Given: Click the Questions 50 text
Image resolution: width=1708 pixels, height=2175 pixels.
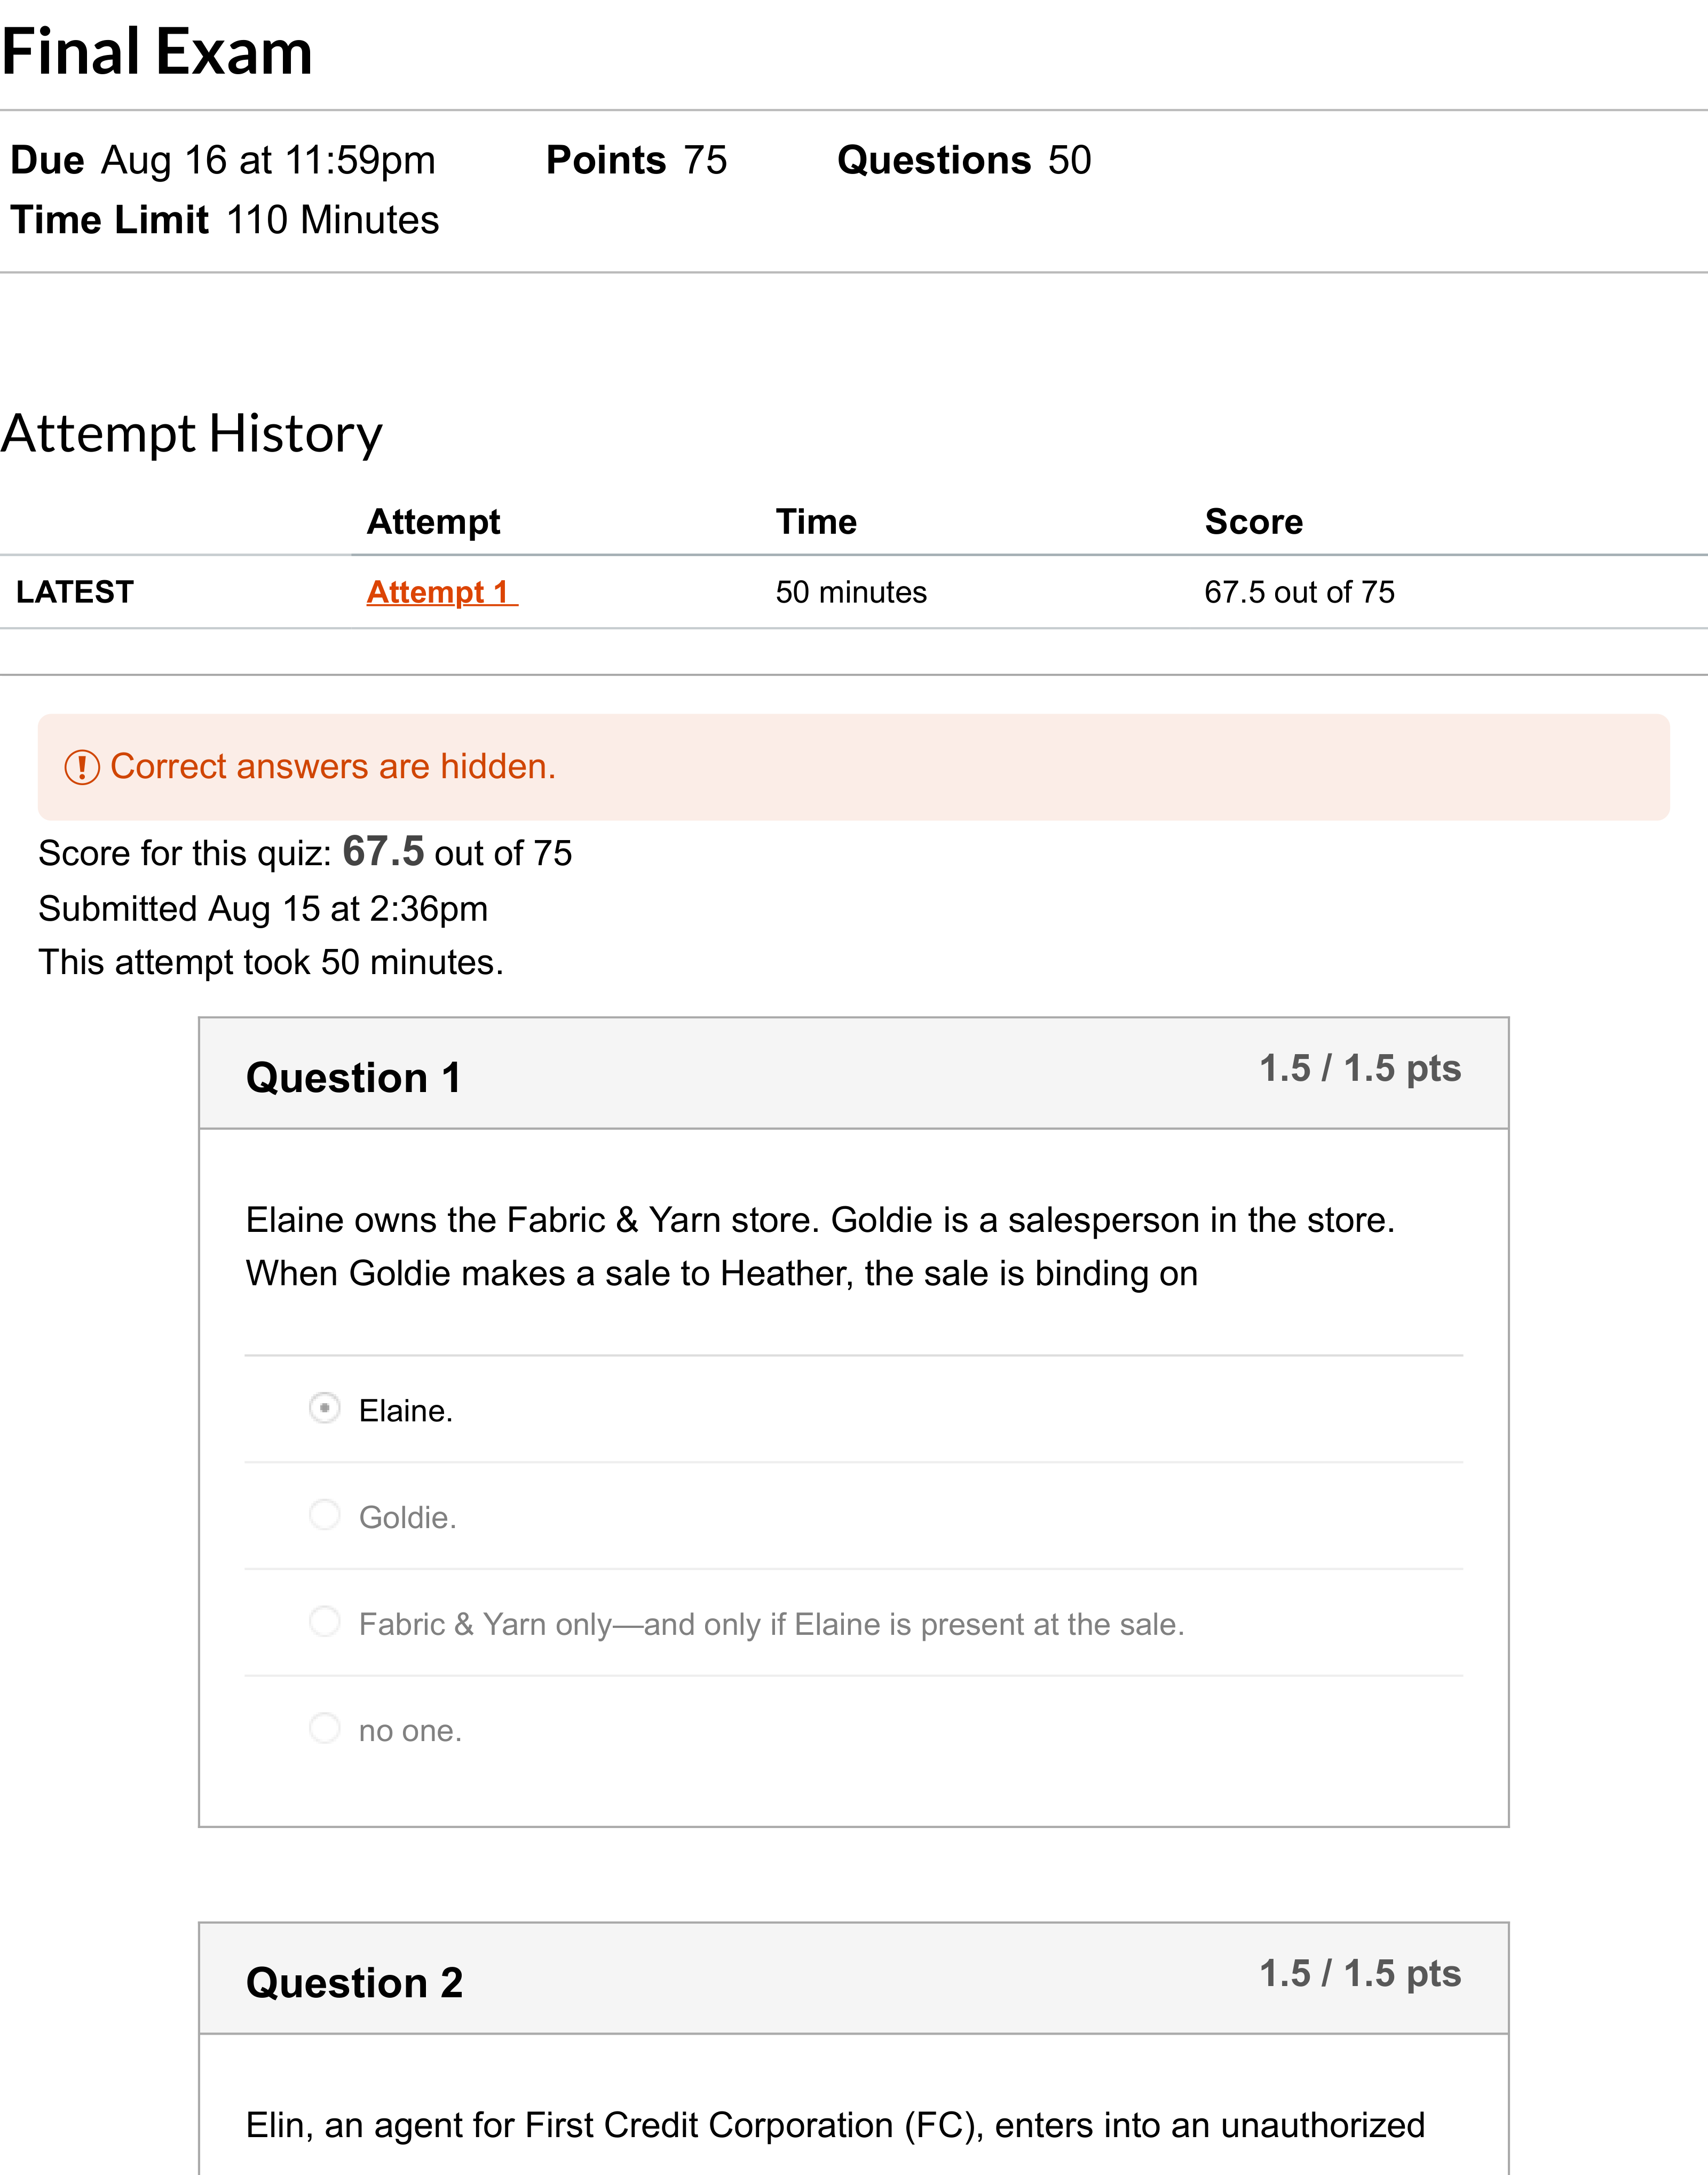Looking at the screenshot, I should [964, 161].
